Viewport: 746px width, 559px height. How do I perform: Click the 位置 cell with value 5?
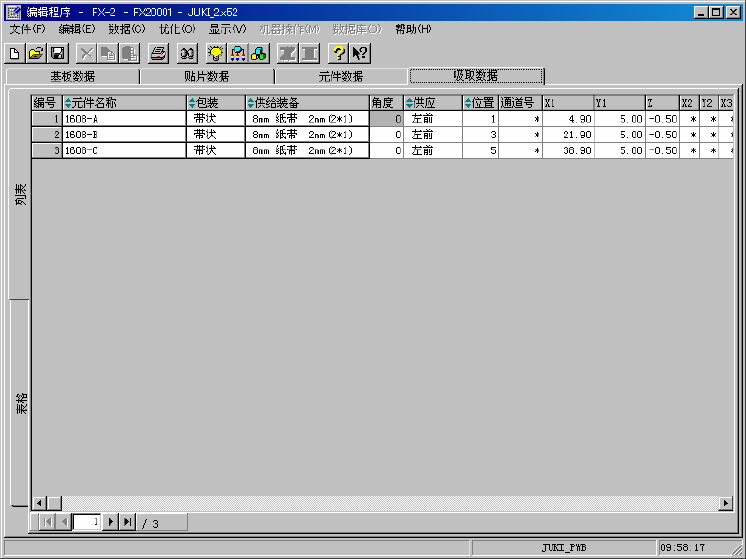pos(481,150)
